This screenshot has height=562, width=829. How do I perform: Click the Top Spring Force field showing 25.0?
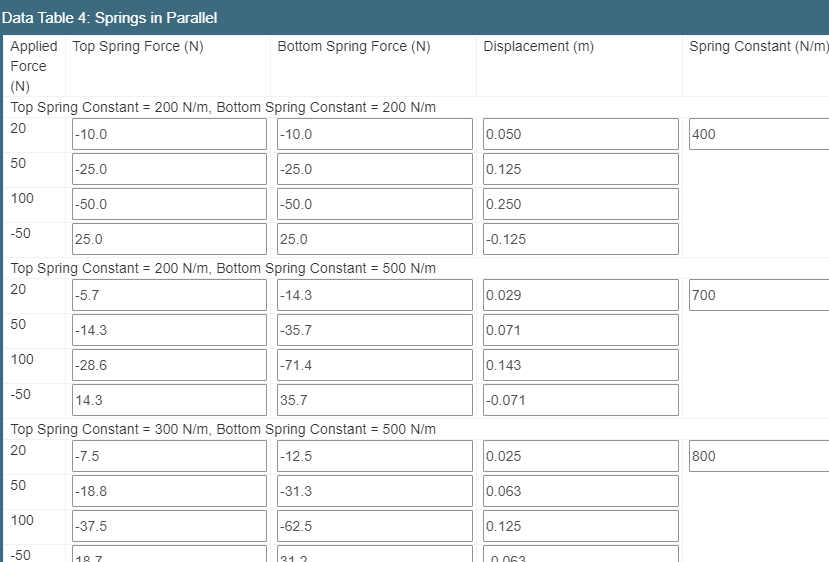click(x=169, y=239)
